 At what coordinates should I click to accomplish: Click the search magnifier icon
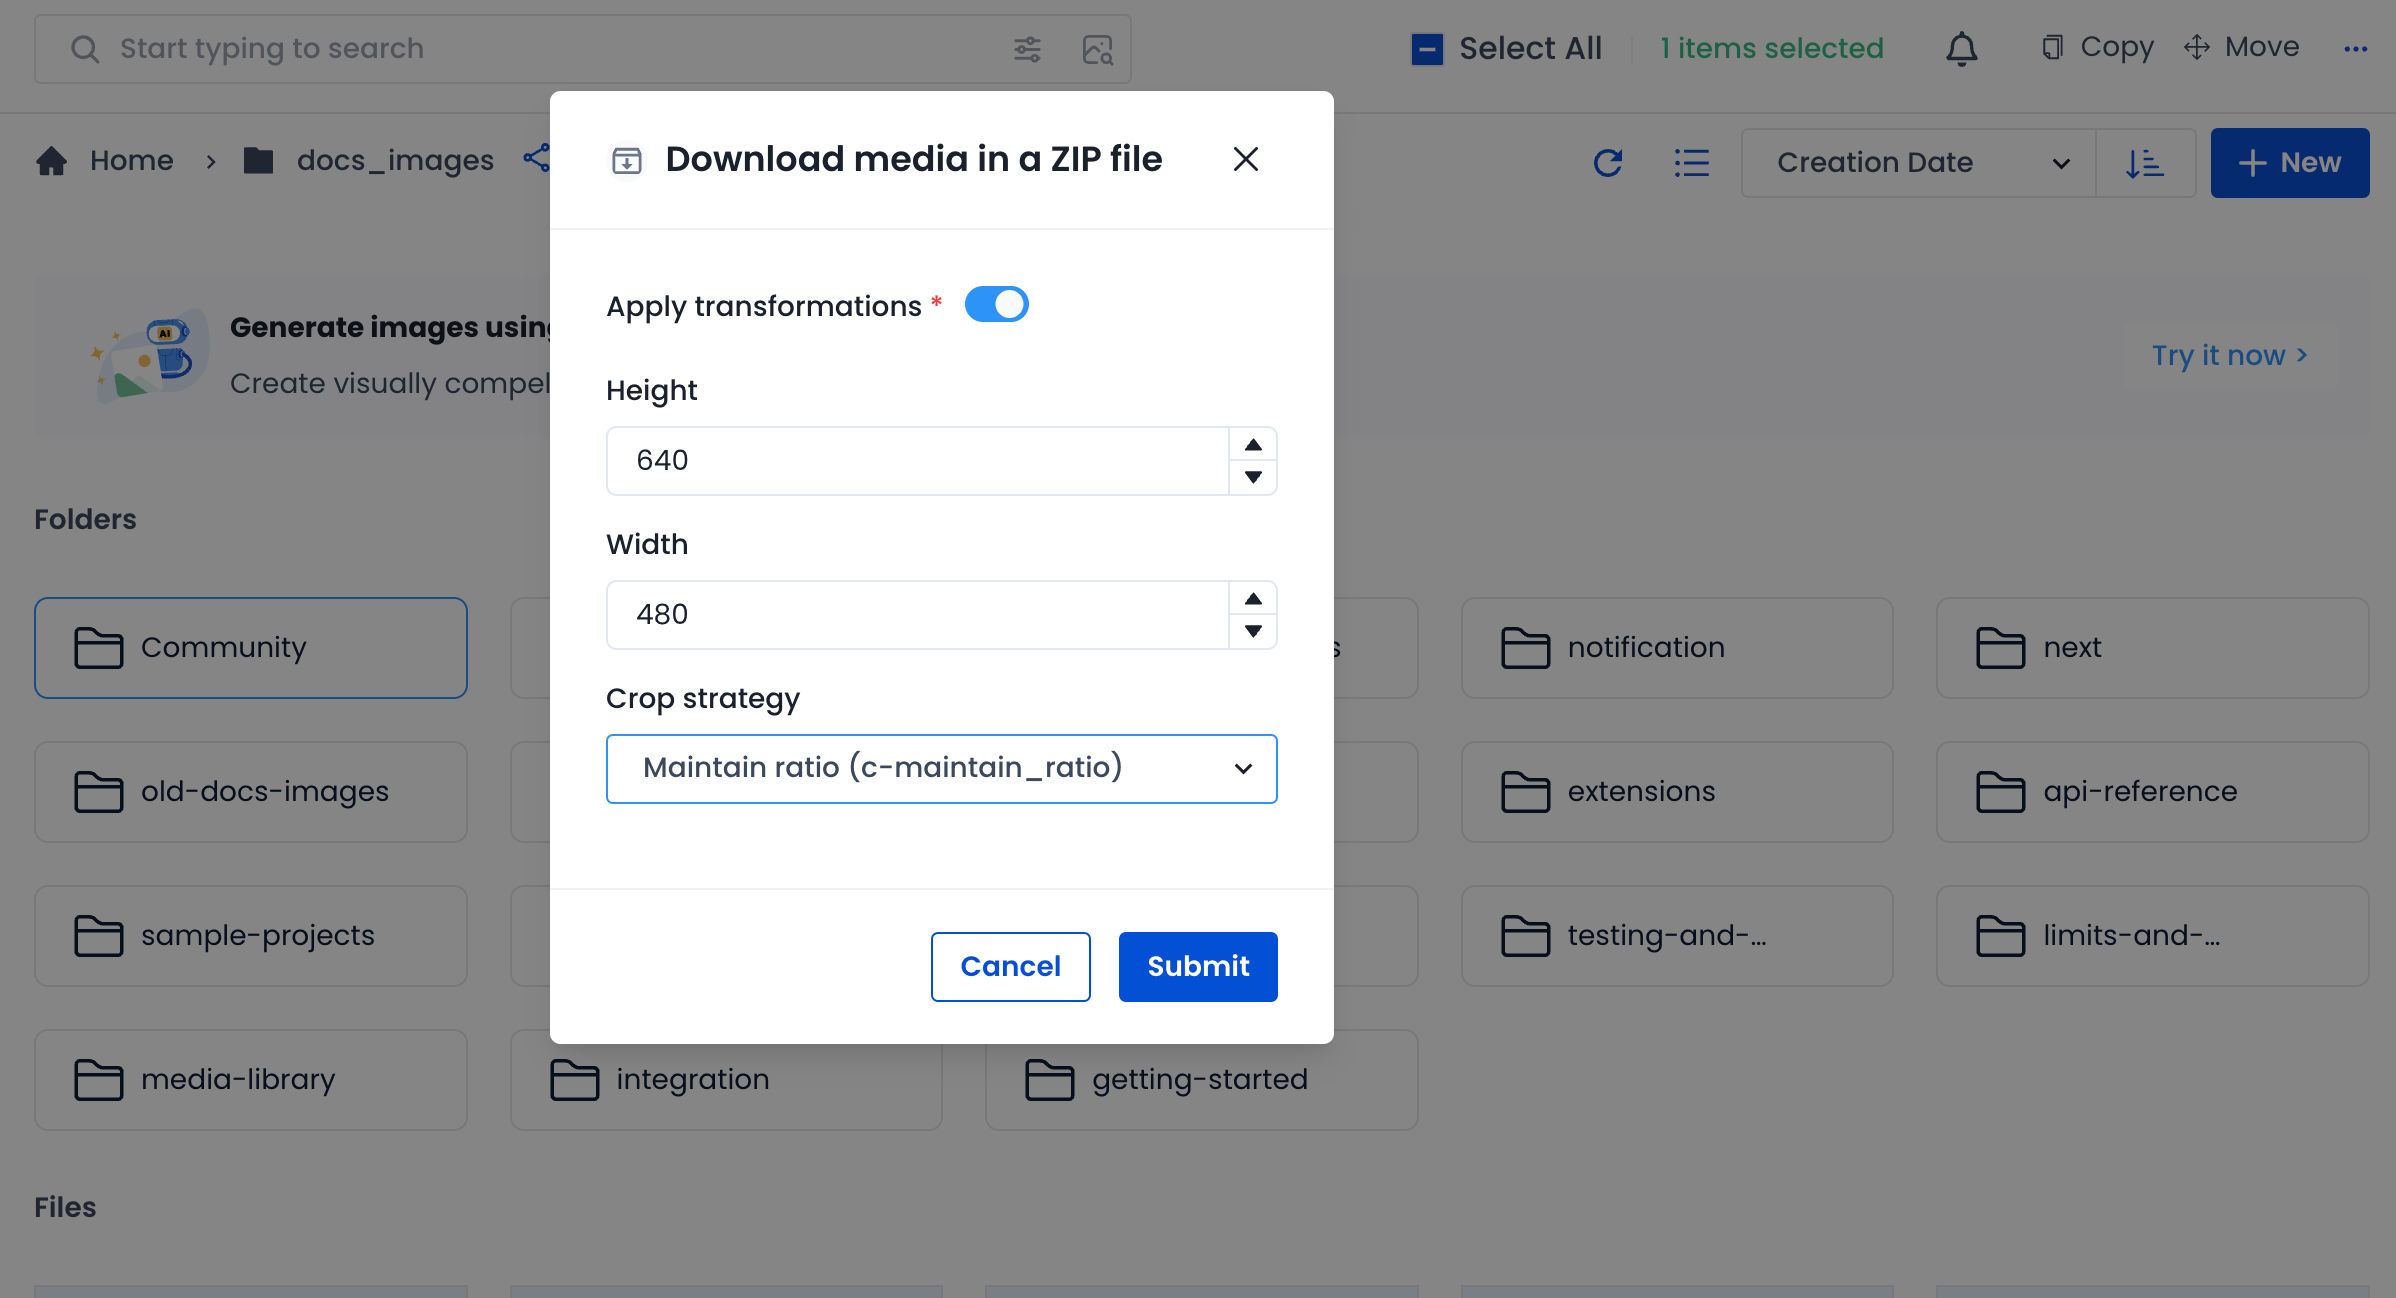(85, 49)
